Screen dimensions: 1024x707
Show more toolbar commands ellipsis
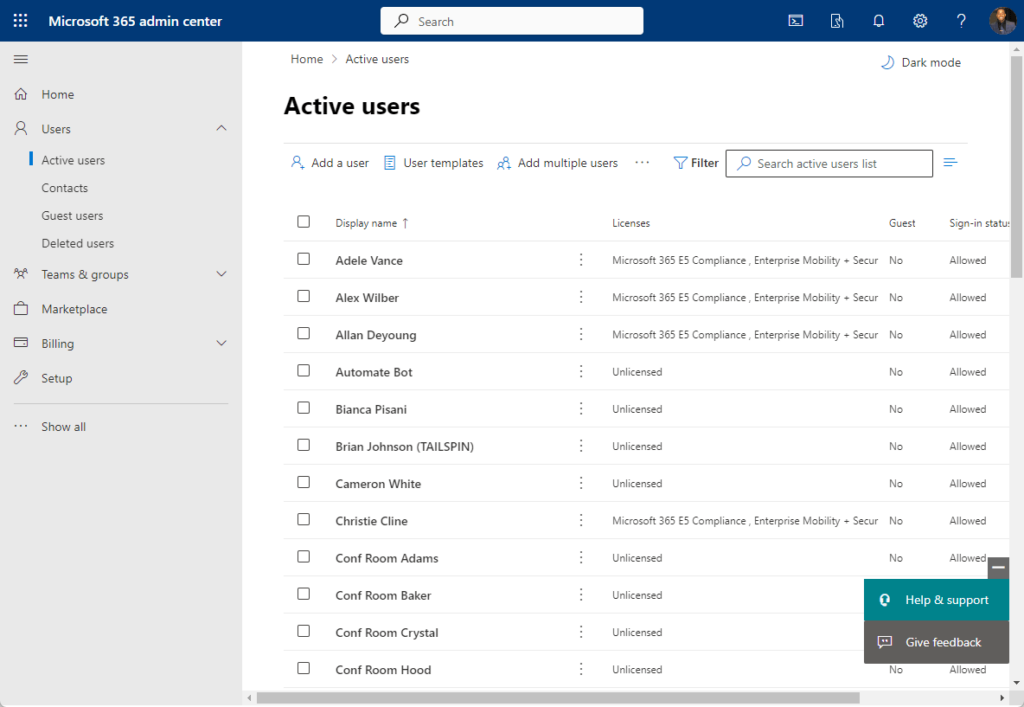tap(642, 163)
